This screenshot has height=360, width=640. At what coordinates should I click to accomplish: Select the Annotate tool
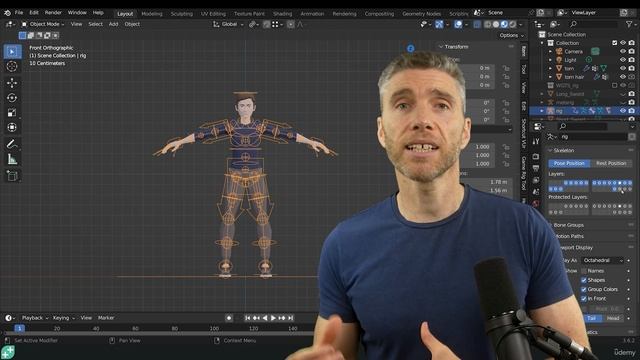(12, 144)
